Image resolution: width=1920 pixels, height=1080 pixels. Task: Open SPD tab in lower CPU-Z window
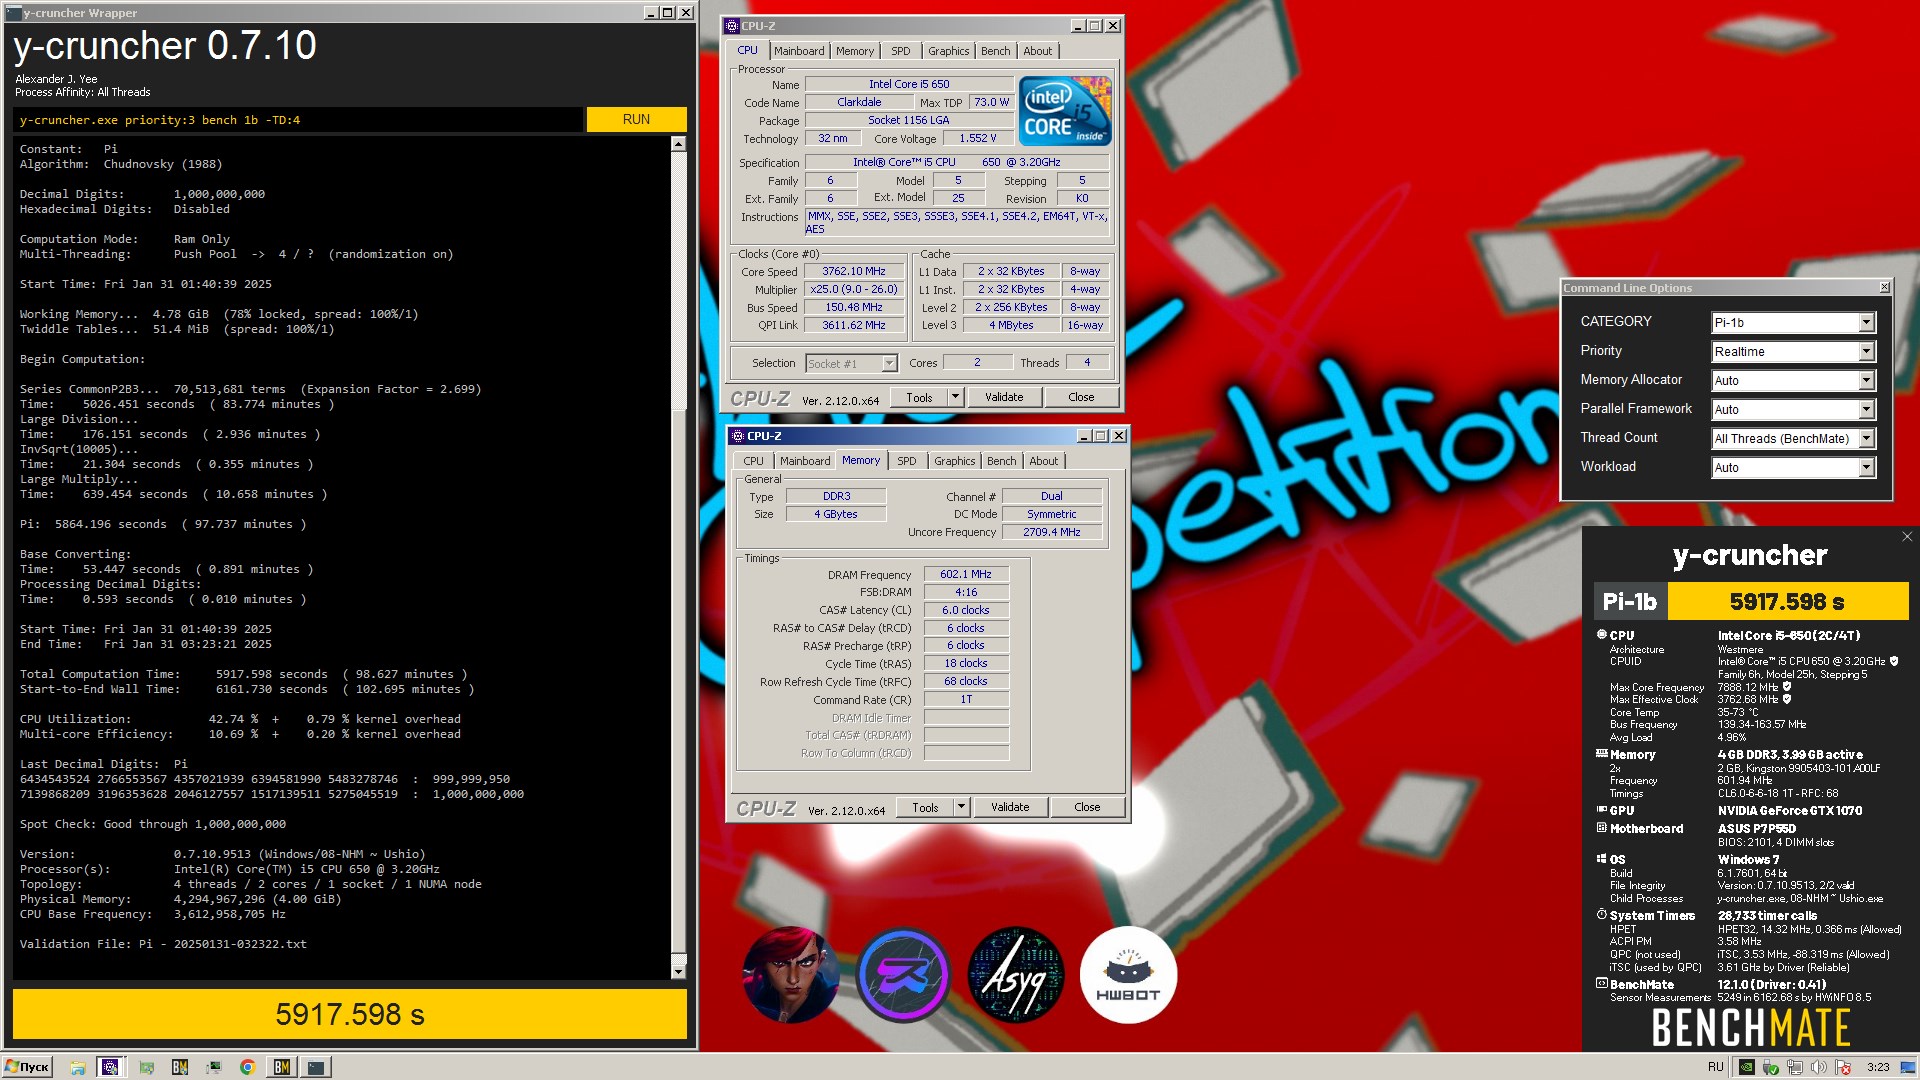(907, 461)
